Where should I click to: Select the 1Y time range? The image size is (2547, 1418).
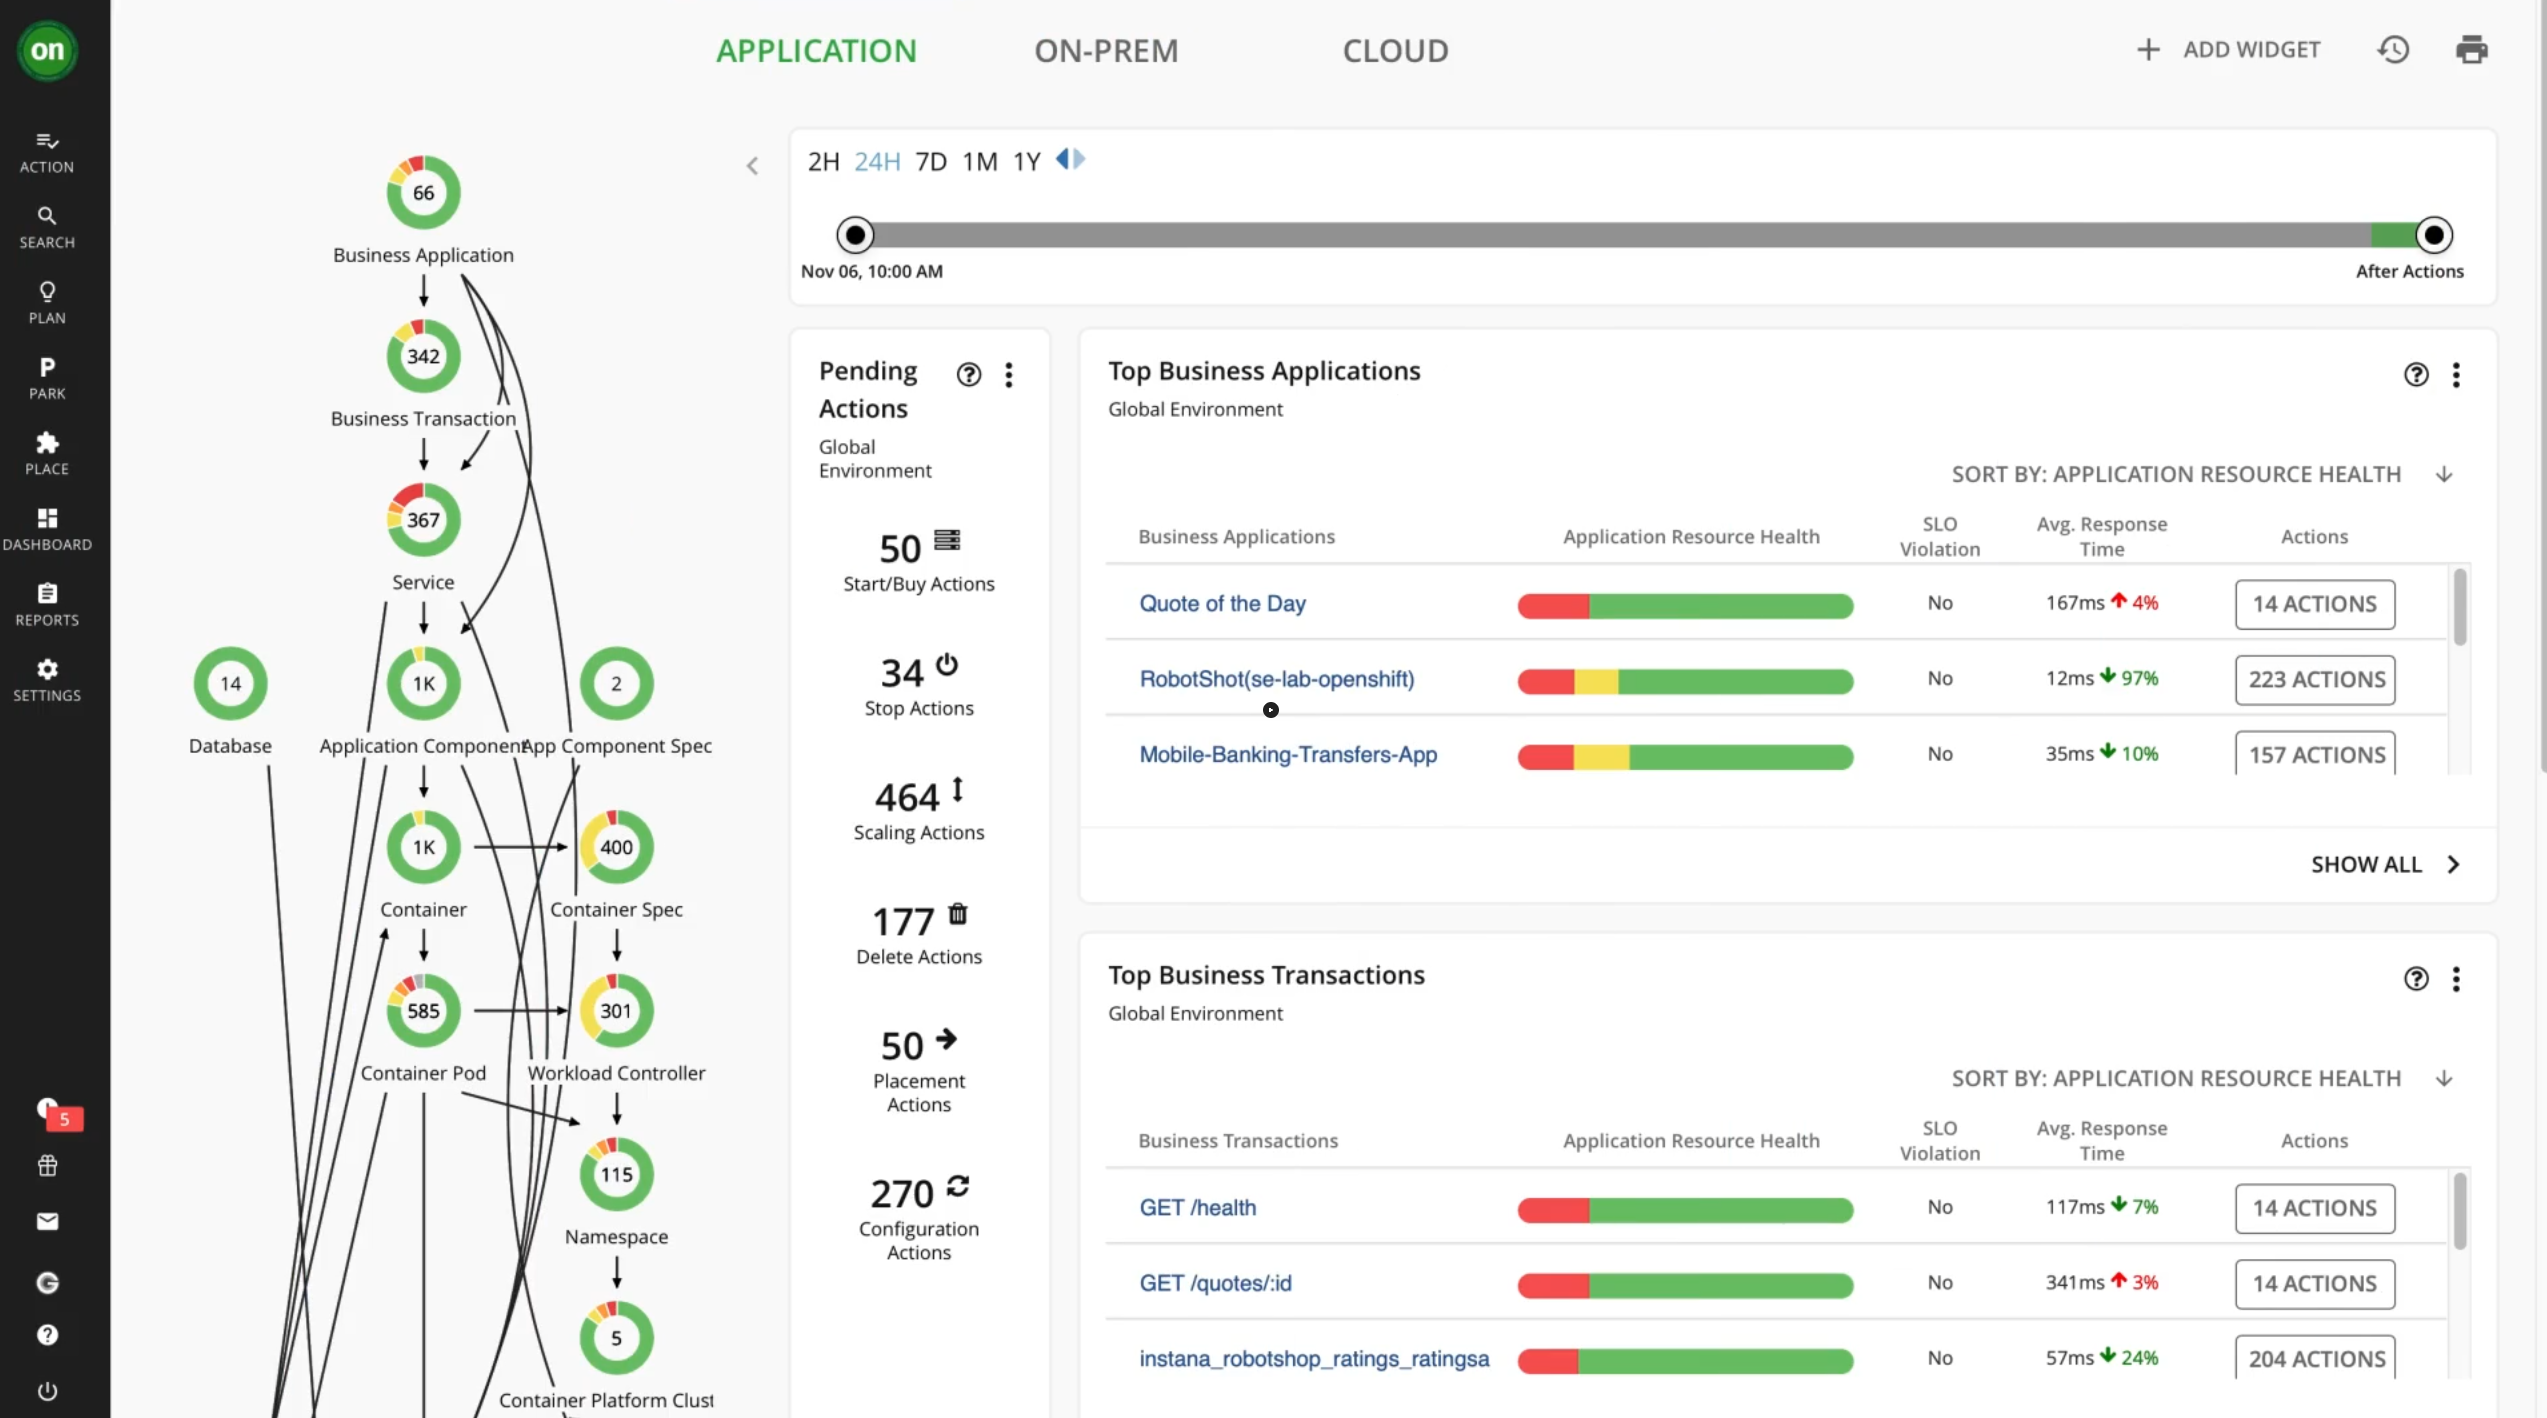coord(1026,161)
